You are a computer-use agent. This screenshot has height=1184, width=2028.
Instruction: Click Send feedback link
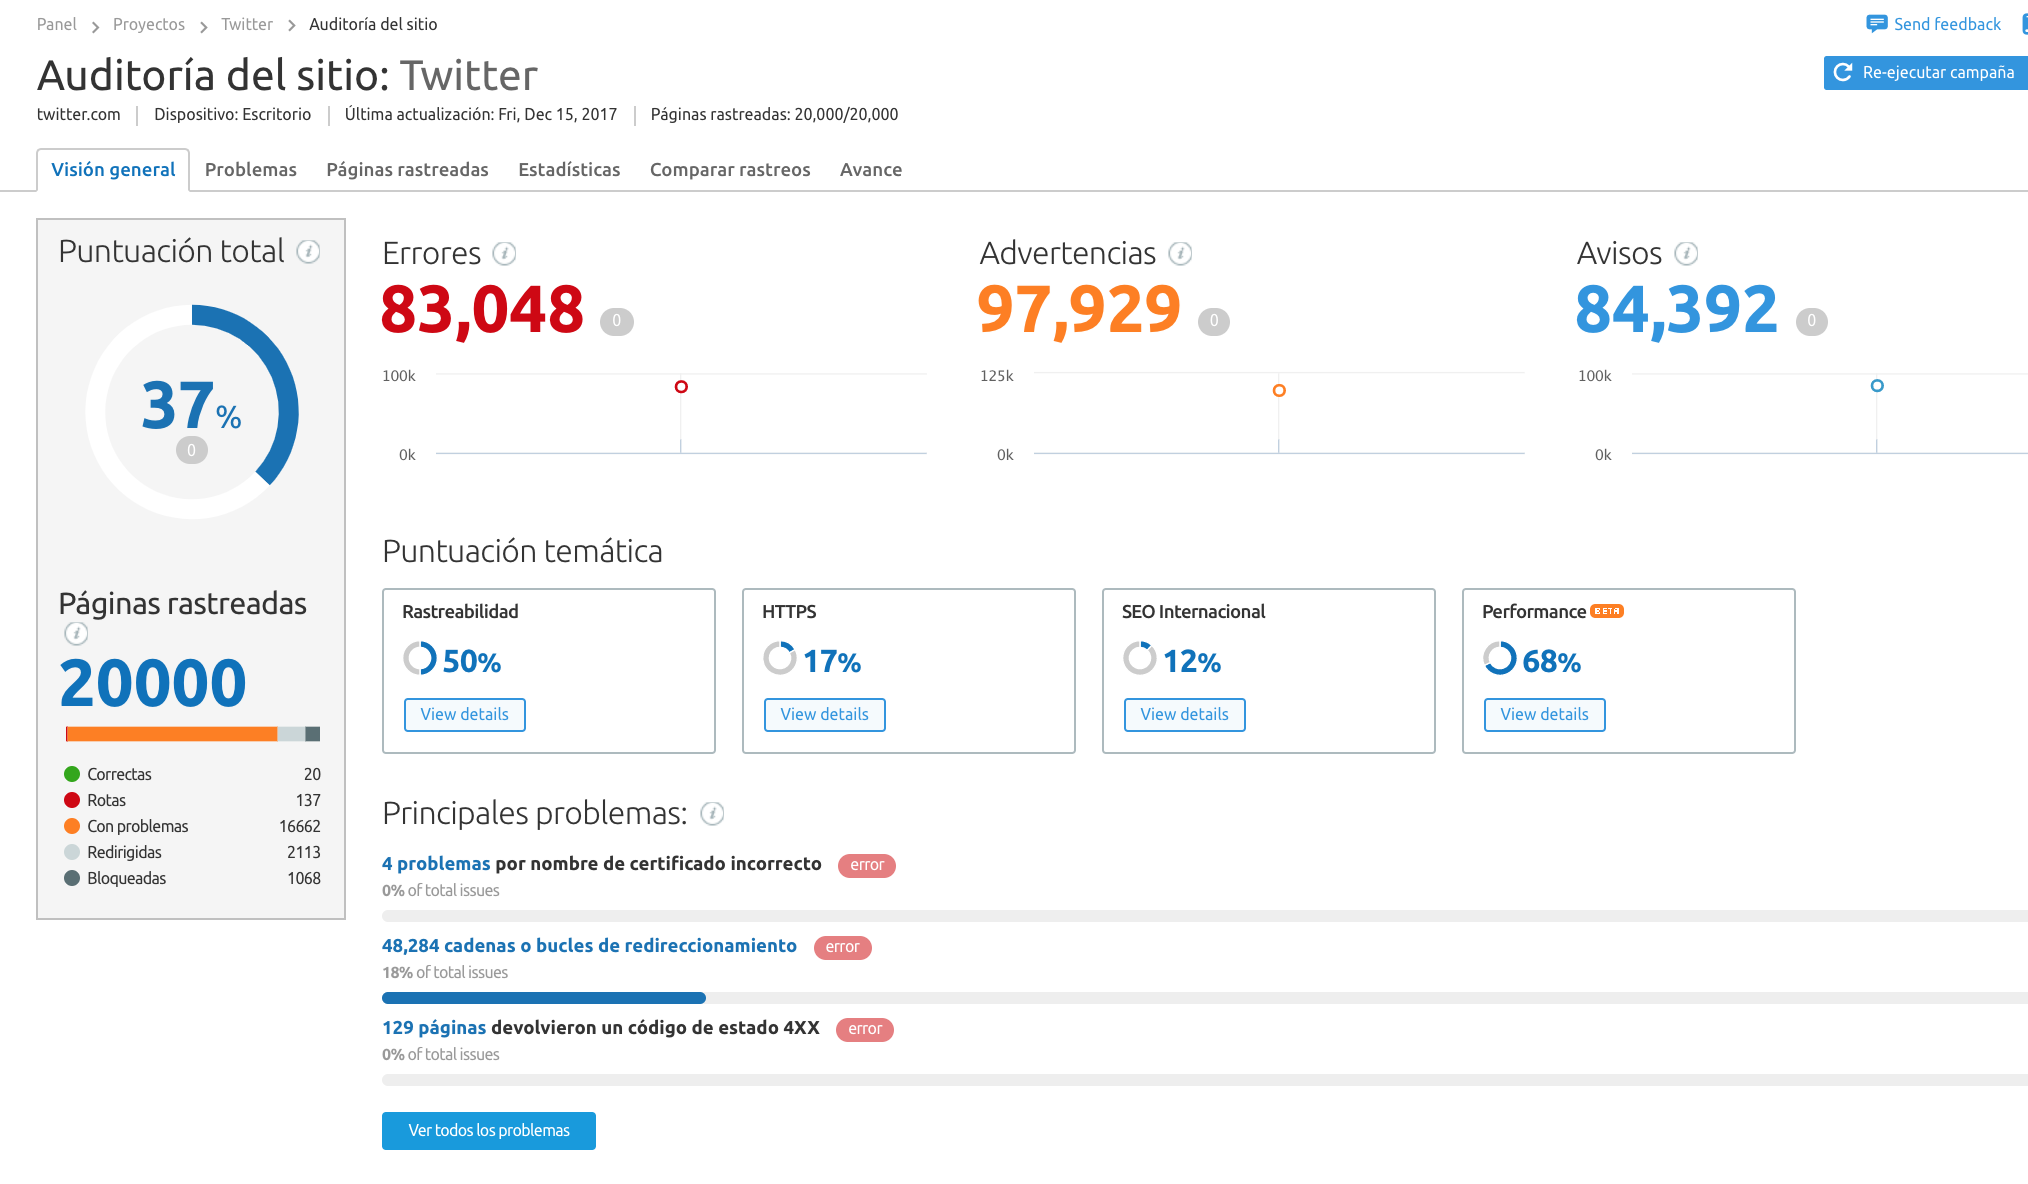[1946, 24]
